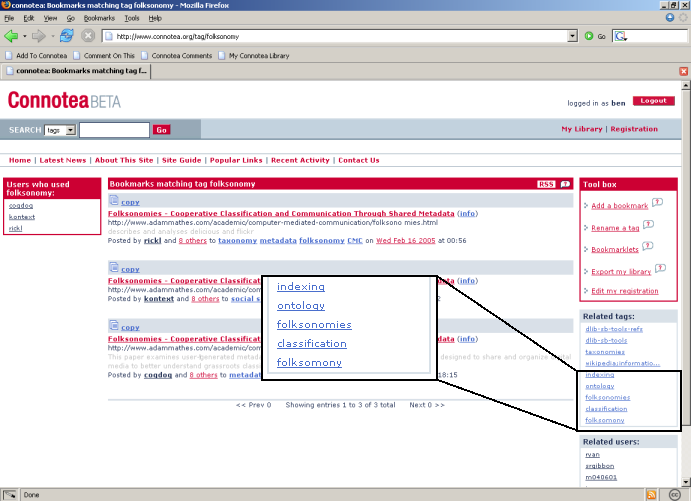Click '<< Prev 0' pagination text
The image size is (691, 501).
coord(253,405)
